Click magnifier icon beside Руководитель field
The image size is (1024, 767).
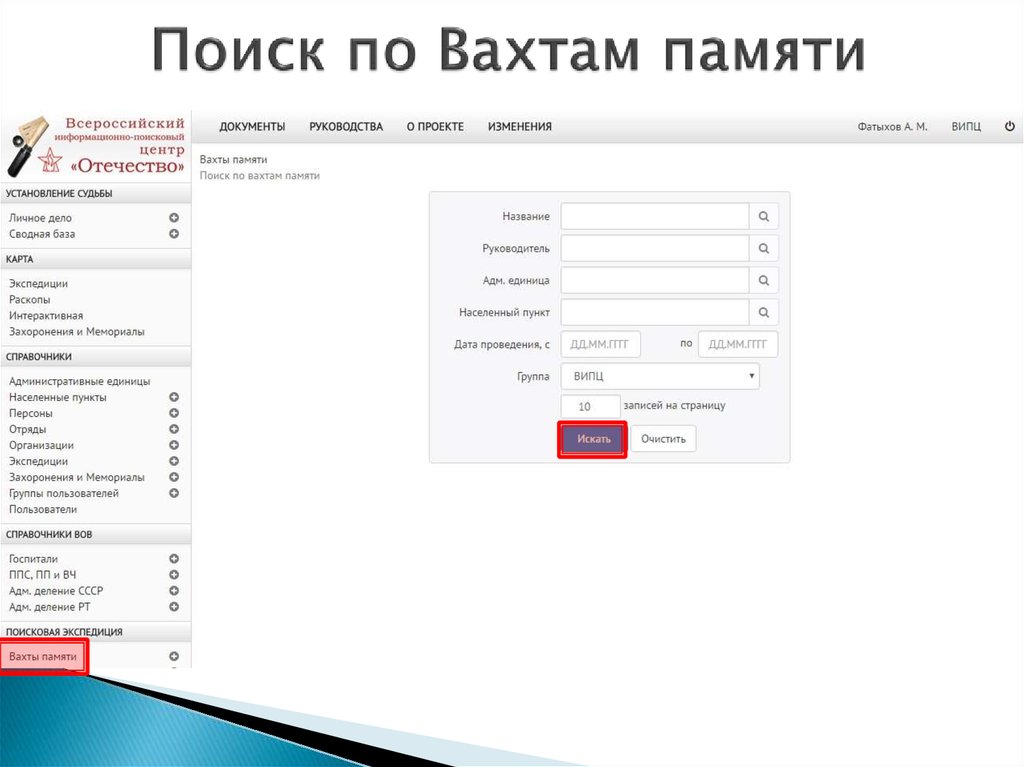point(763,248)
